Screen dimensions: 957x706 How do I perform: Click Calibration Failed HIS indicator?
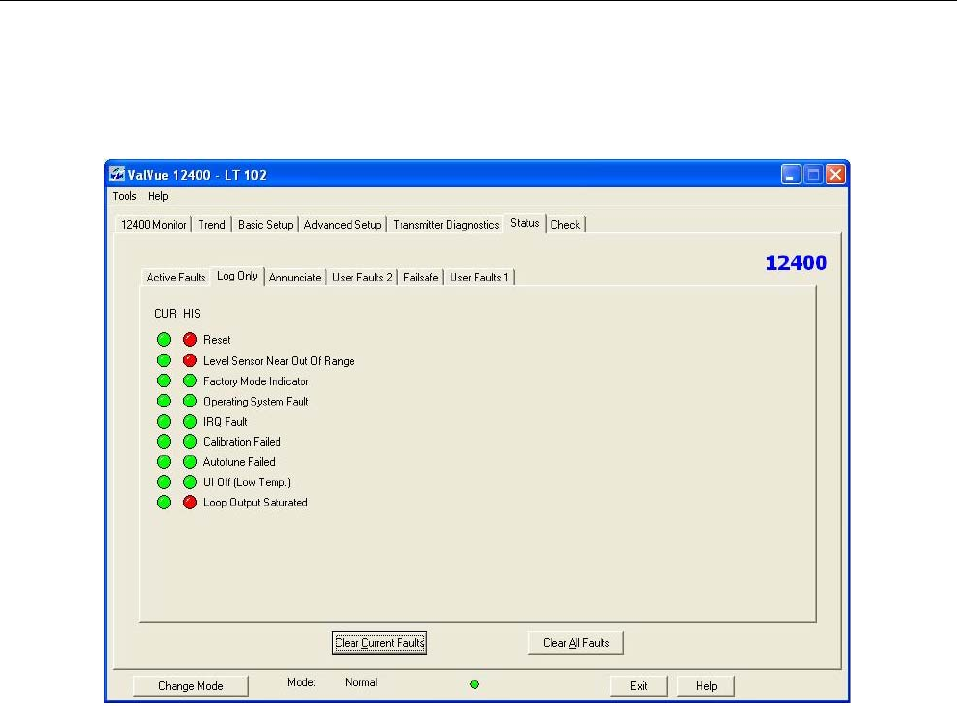(x=190, y=441)
